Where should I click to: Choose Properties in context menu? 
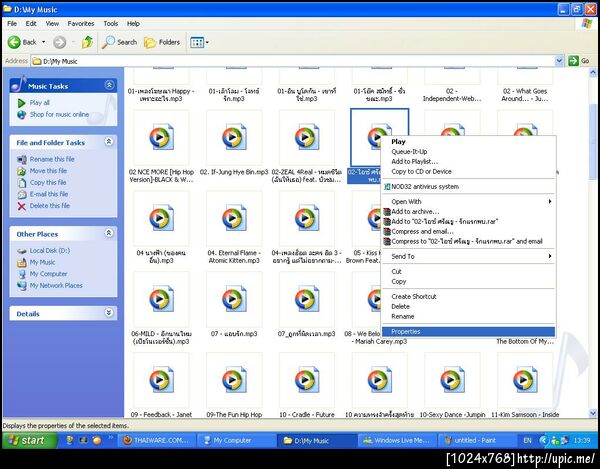click(x=468, y=331)
